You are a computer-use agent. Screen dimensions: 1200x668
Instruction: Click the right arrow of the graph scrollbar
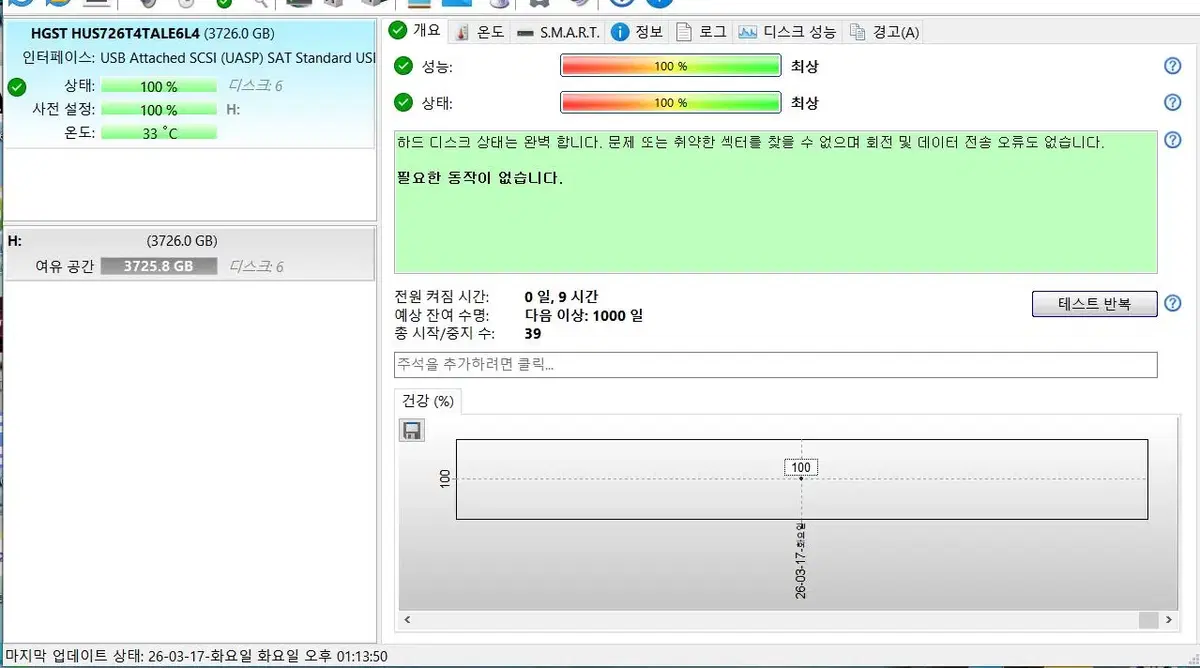(x=1167, y=619)
